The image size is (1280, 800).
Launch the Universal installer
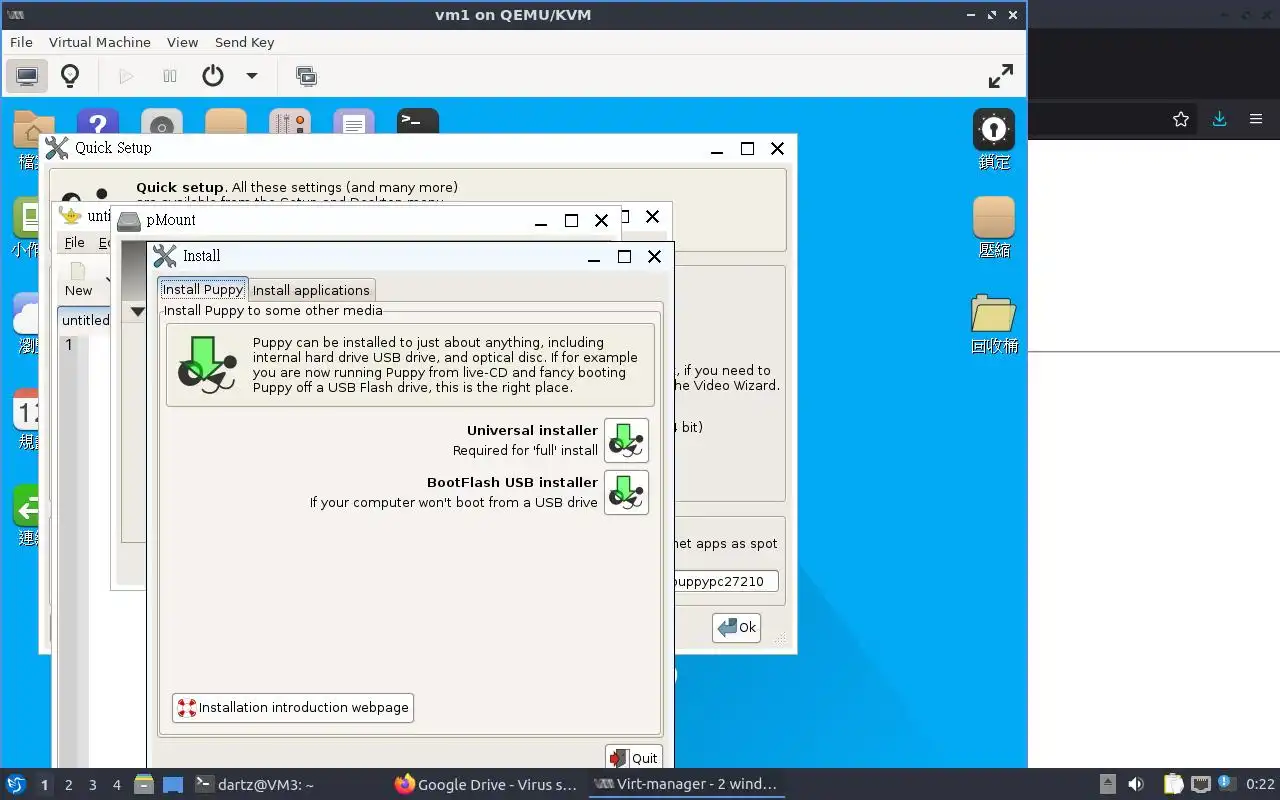pos(626,440)
